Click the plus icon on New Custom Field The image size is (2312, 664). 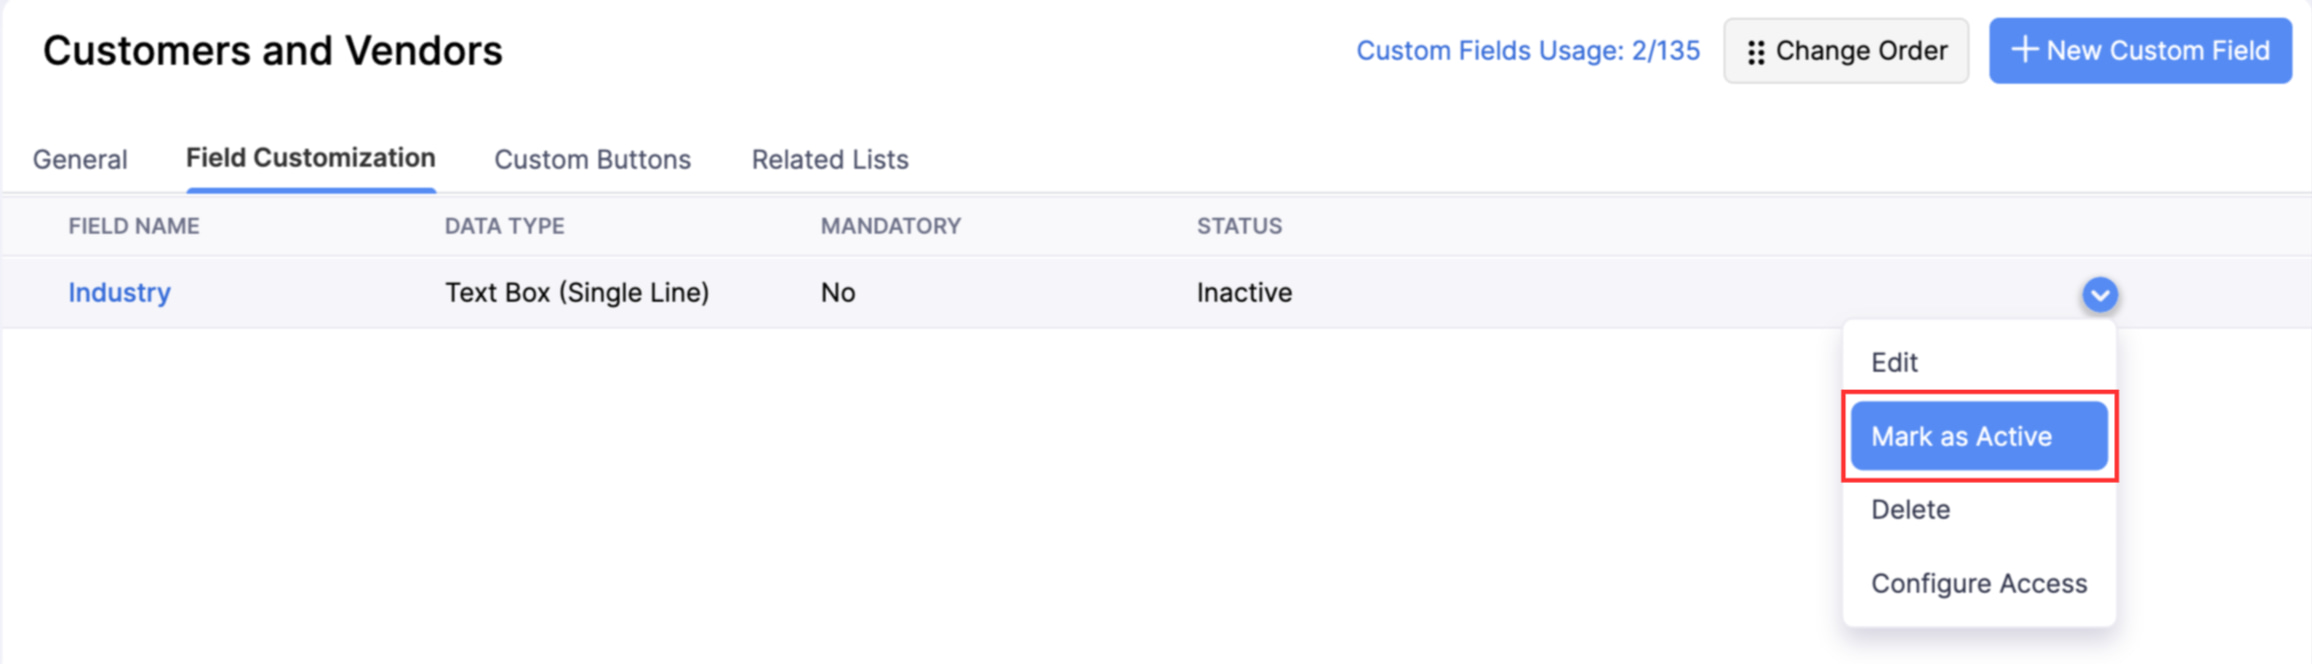point(2026,50)
